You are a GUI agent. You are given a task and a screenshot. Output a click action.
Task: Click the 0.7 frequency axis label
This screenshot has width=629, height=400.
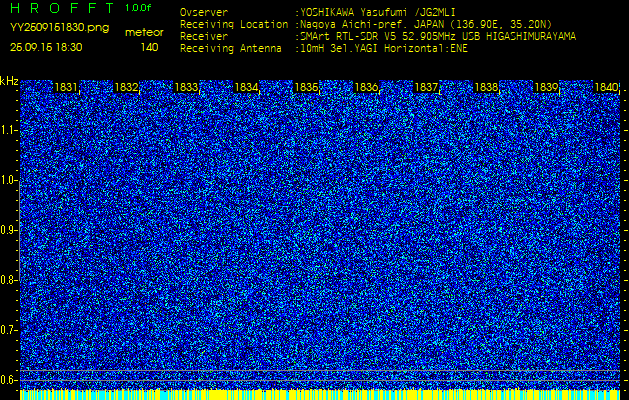pos(8,330)
